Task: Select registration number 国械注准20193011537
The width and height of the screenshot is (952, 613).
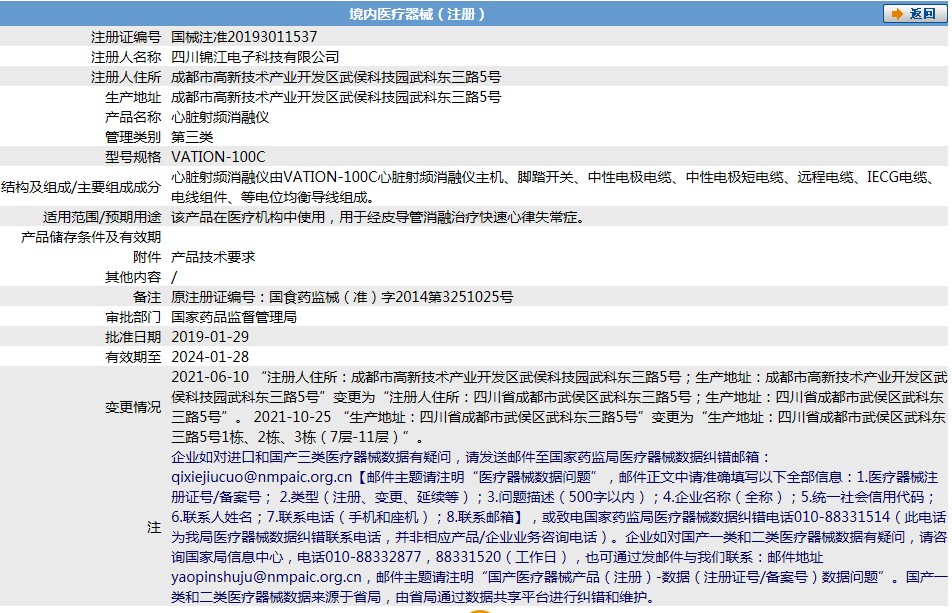Action: click(244, 37)
